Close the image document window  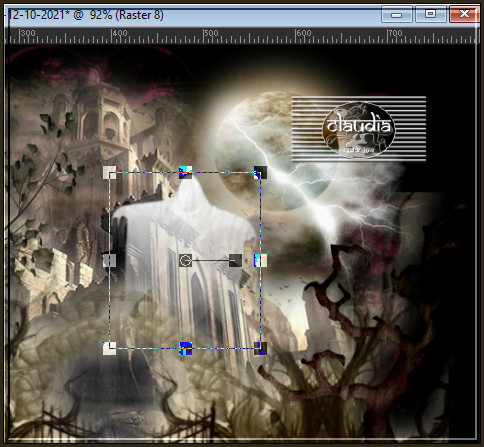click(464, 14)
